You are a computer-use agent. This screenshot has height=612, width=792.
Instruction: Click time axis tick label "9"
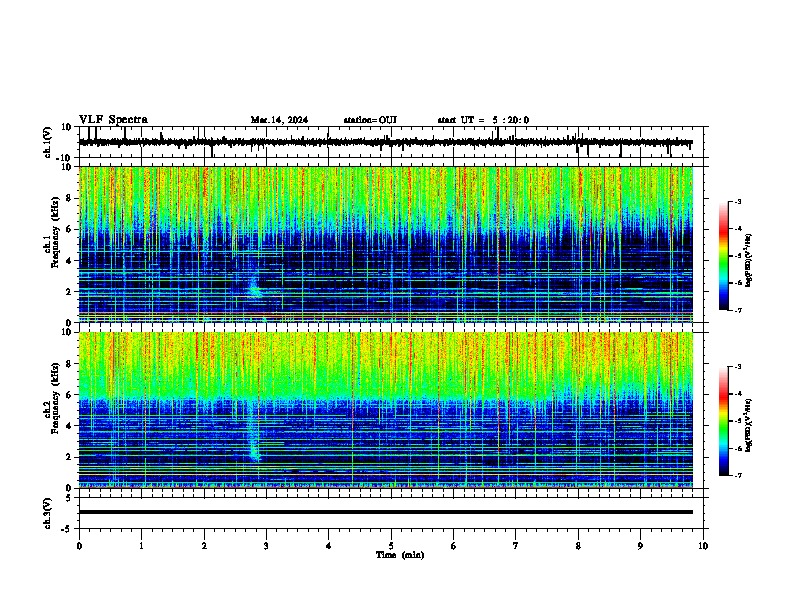[x=640, y=546]
